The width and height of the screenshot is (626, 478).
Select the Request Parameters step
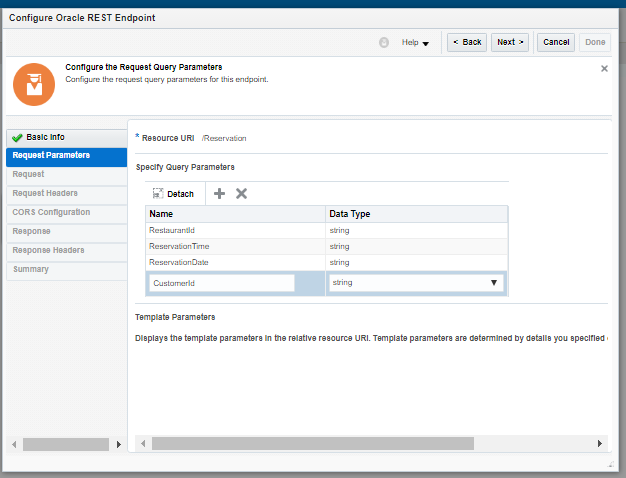67,157
